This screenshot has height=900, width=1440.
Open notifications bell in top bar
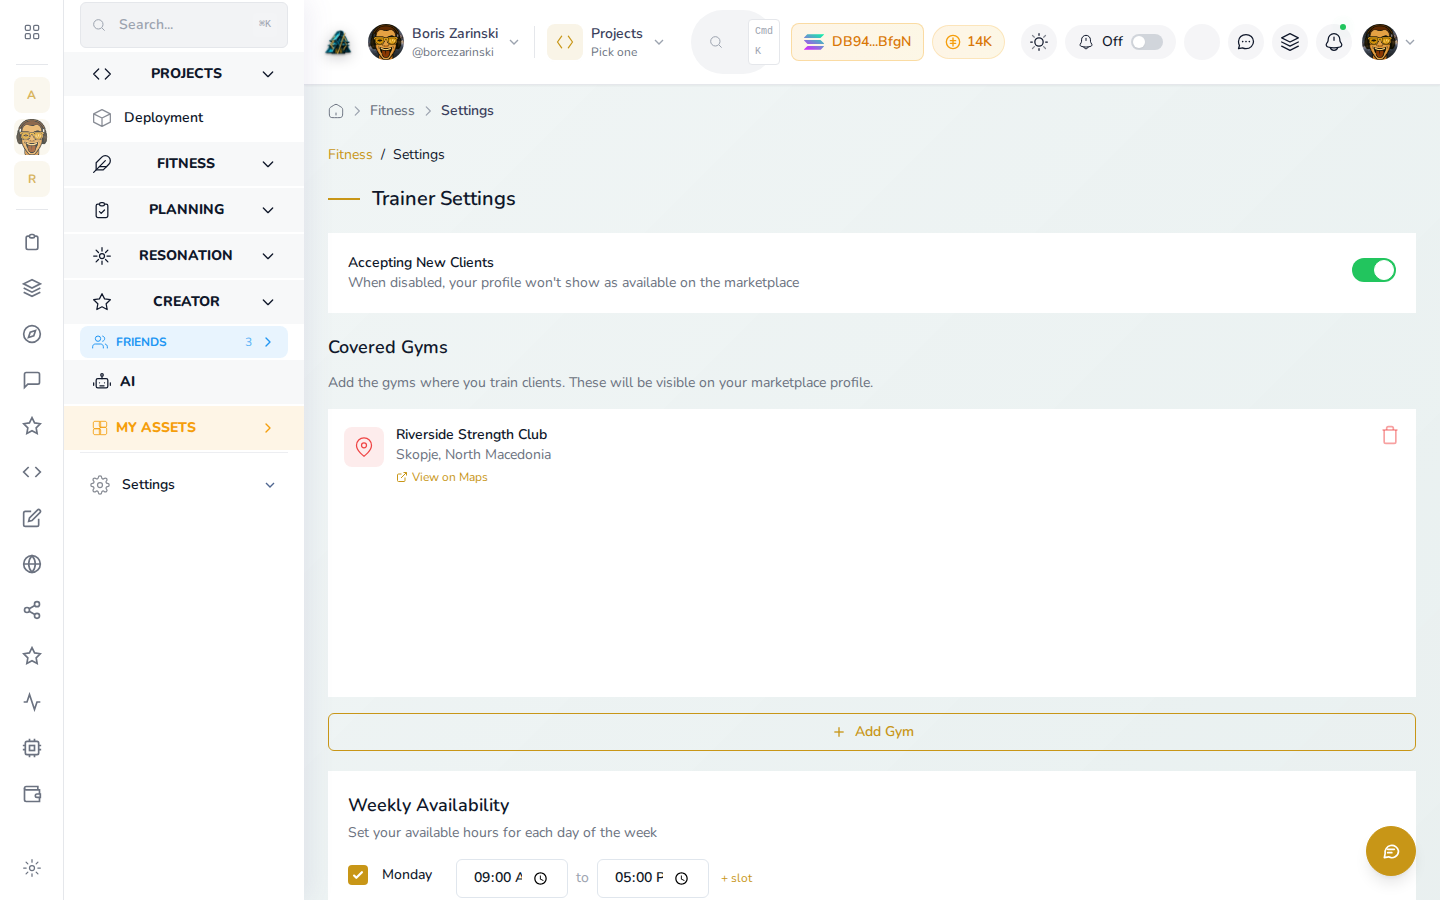click(x=1334, y=42)
